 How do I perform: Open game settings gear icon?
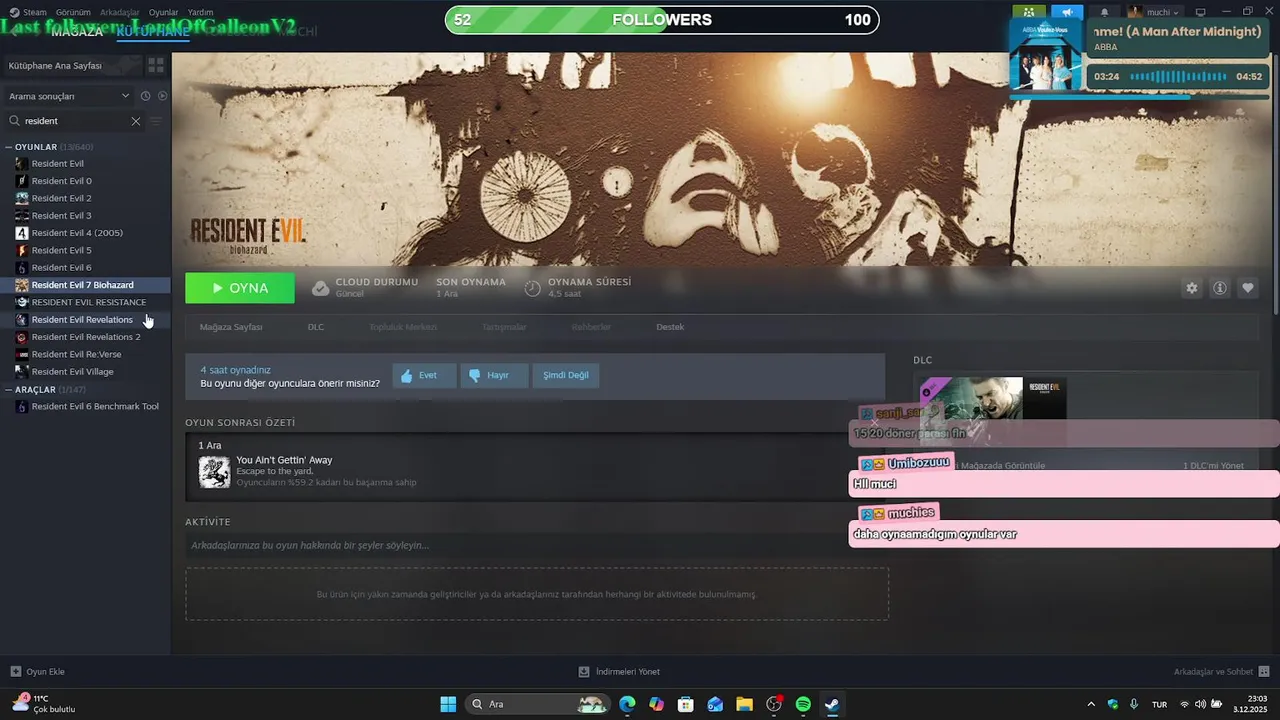(1192, 288)
